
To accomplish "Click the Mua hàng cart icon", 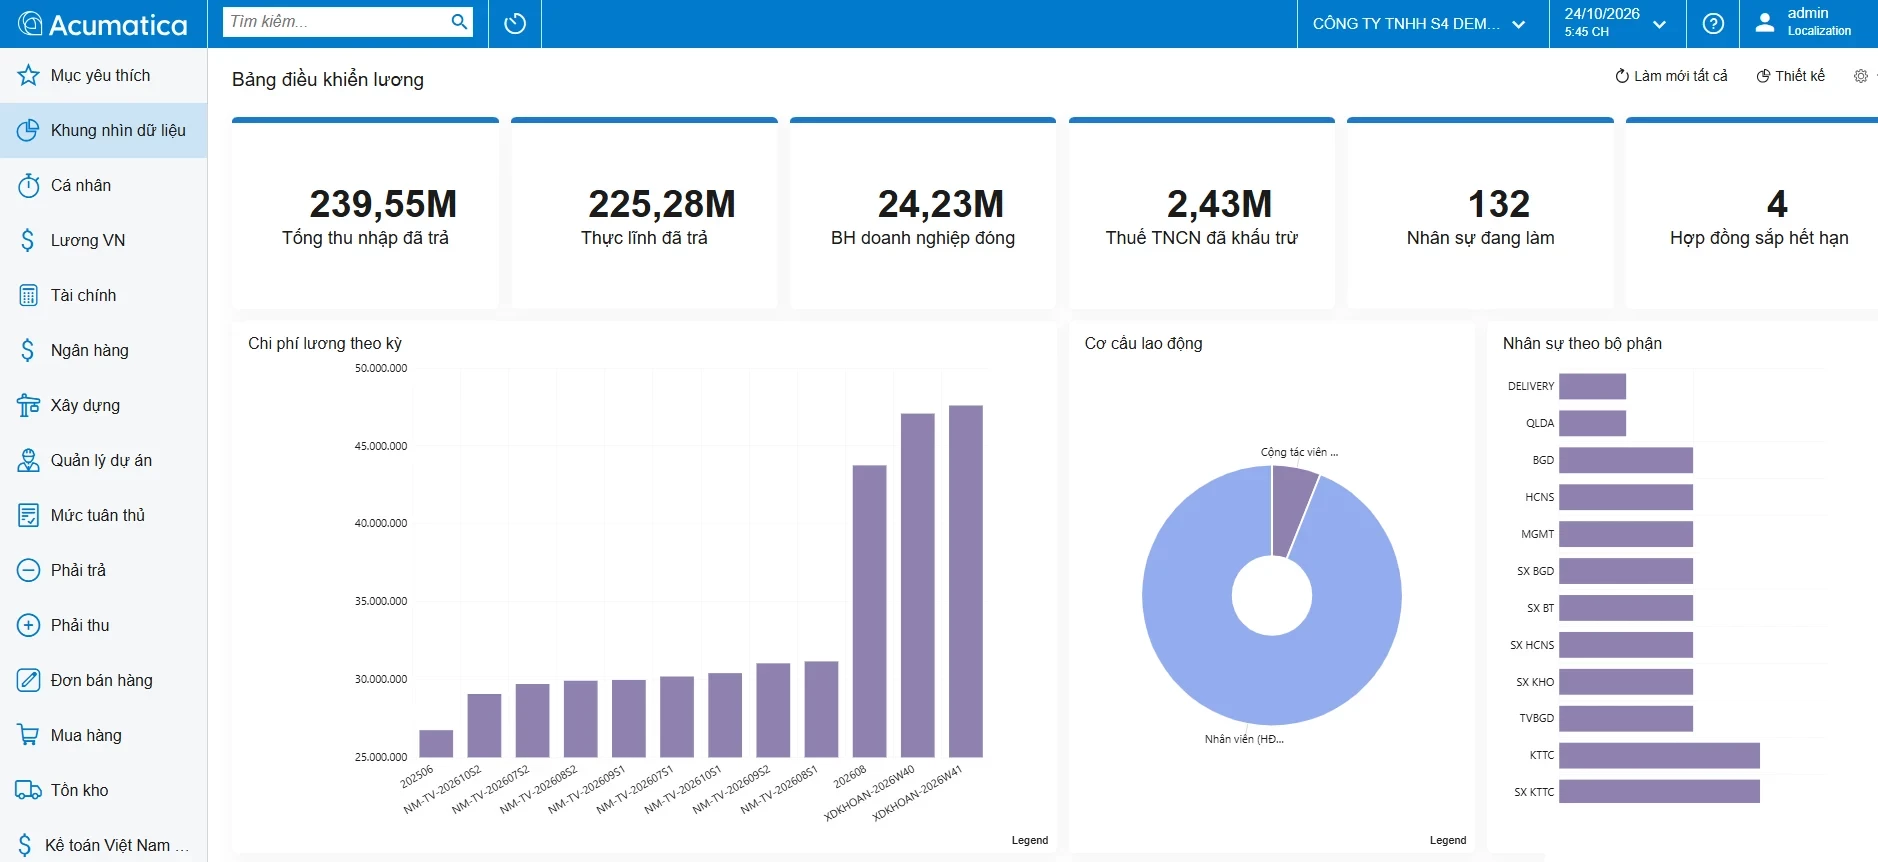I will coord(28,735).
